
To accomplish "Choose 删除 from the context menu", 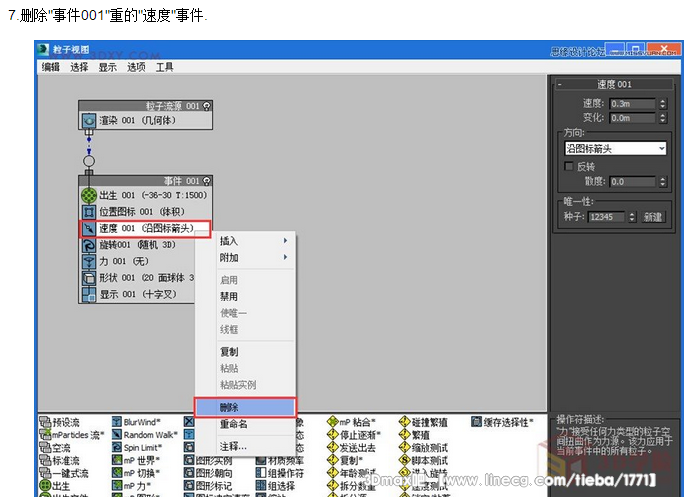I will tap(245, 407).
